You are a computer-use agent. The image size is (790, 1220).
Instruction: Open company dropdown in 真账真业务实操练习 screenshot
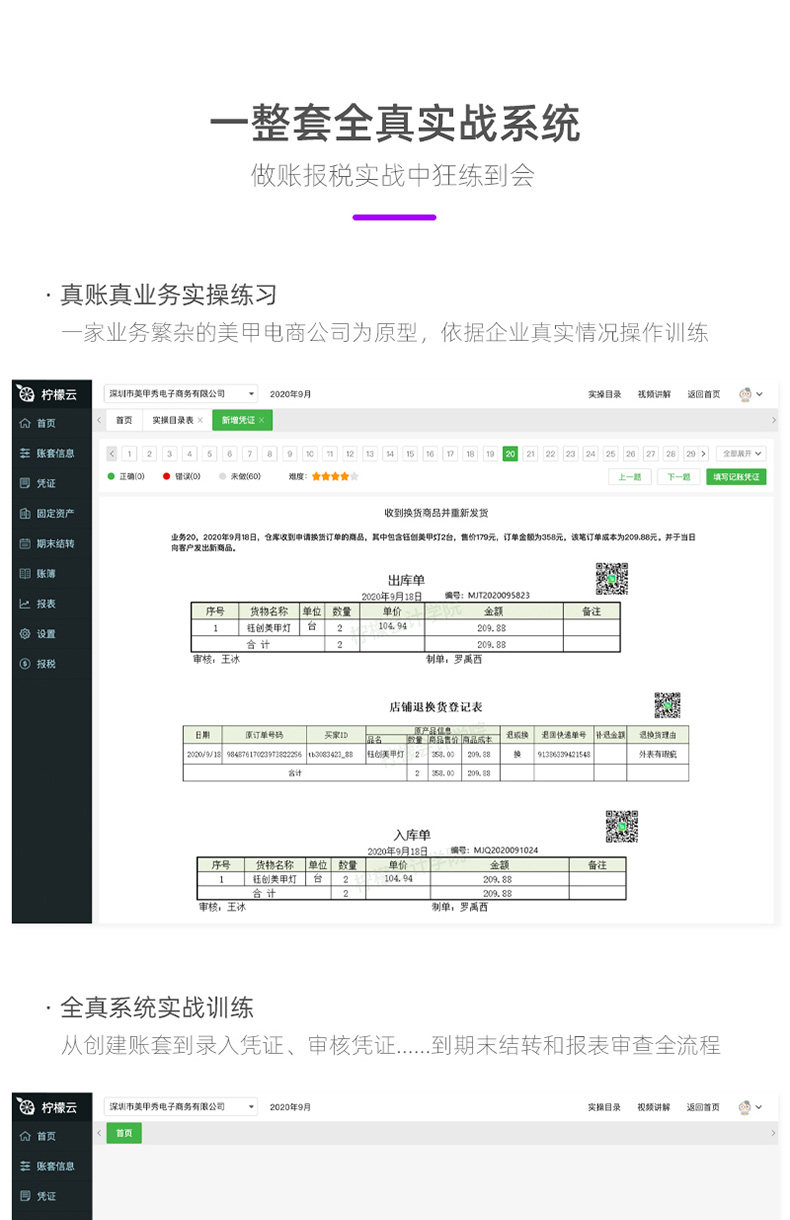(x=181, y=394)
